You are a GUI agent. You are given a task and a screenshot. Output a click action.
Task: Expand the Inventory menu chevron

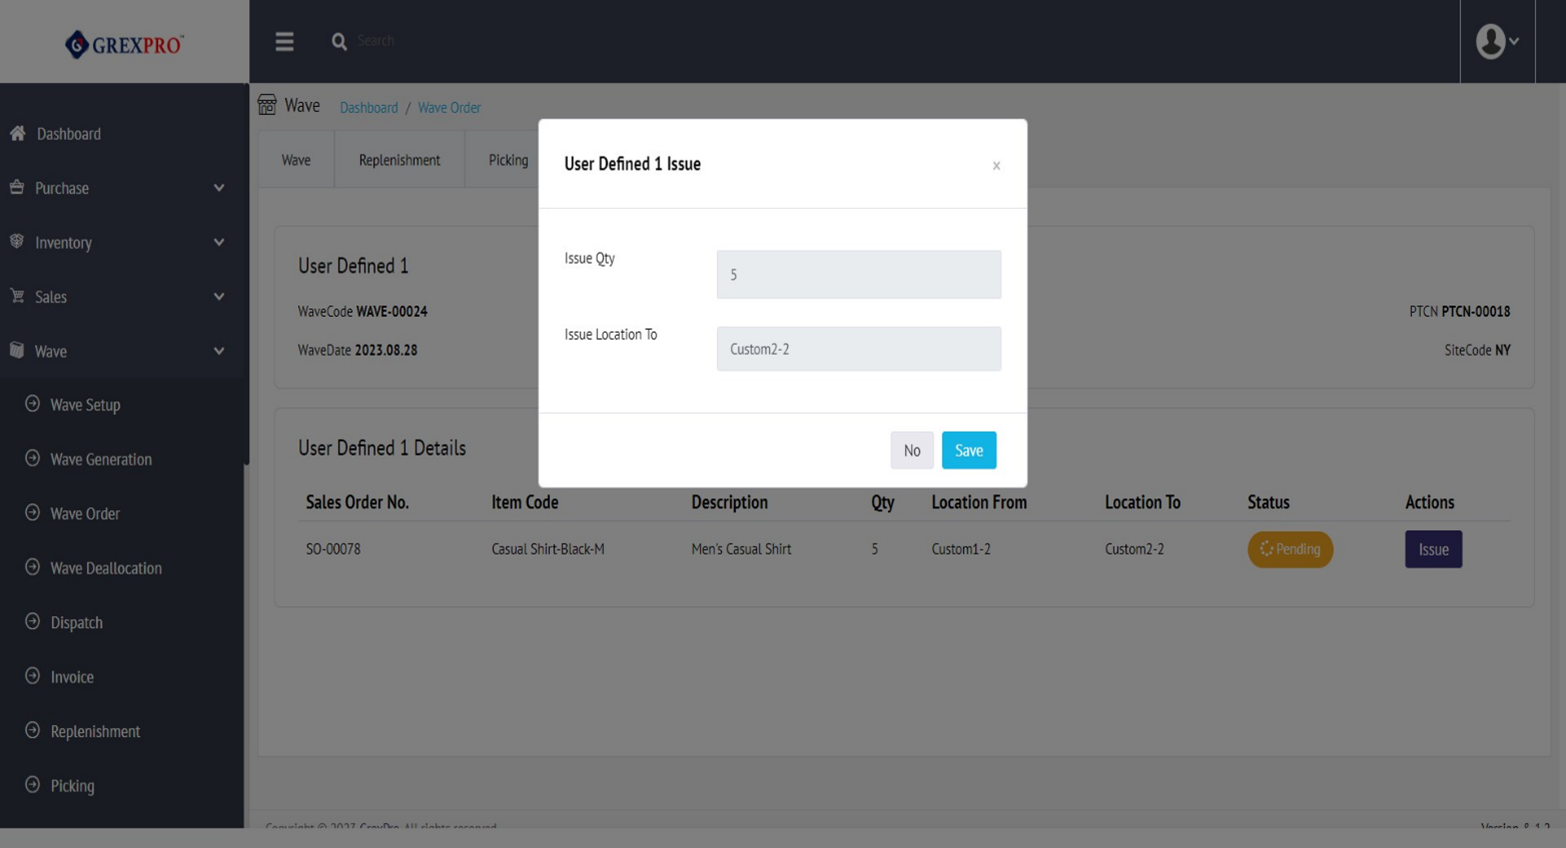[219, 242]
